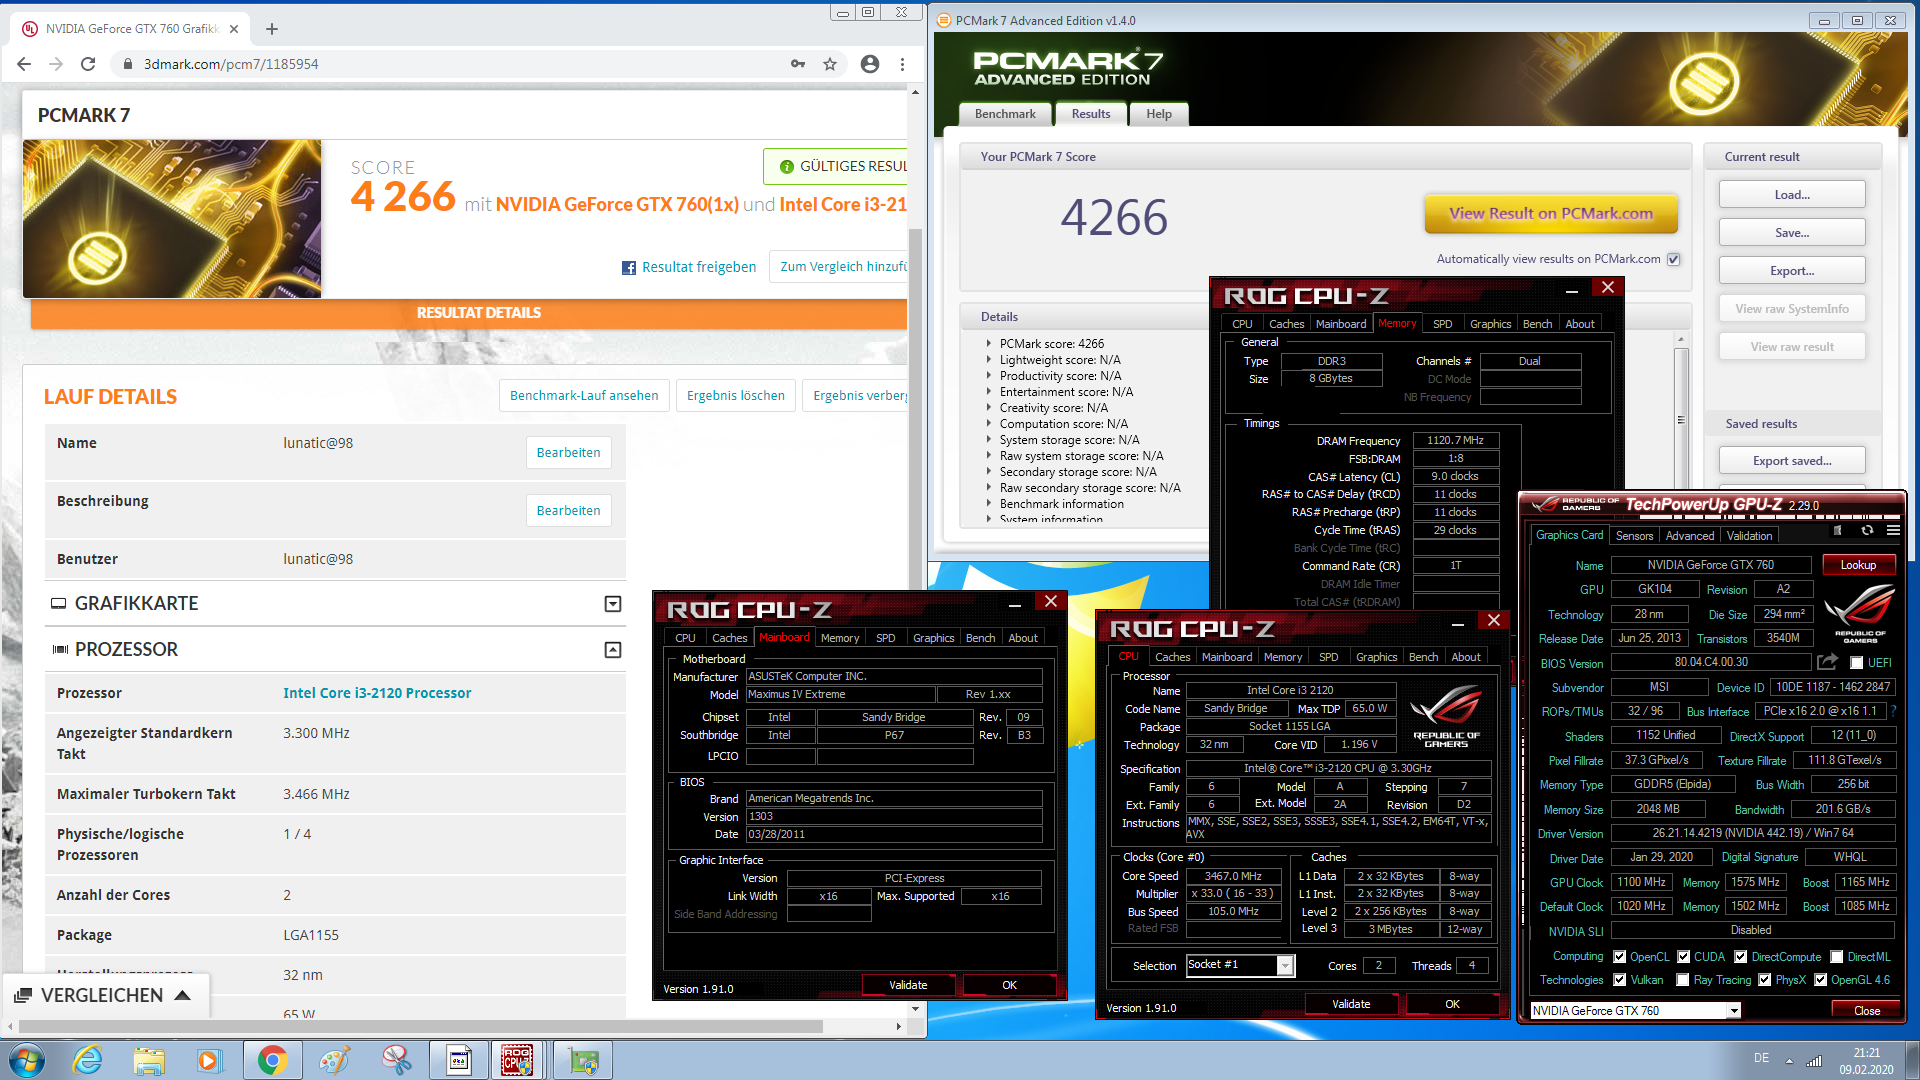Screen dimensions: 1920x1080
Task: Go forward in the Chrome browser
Action: click(x=56, y=64)
